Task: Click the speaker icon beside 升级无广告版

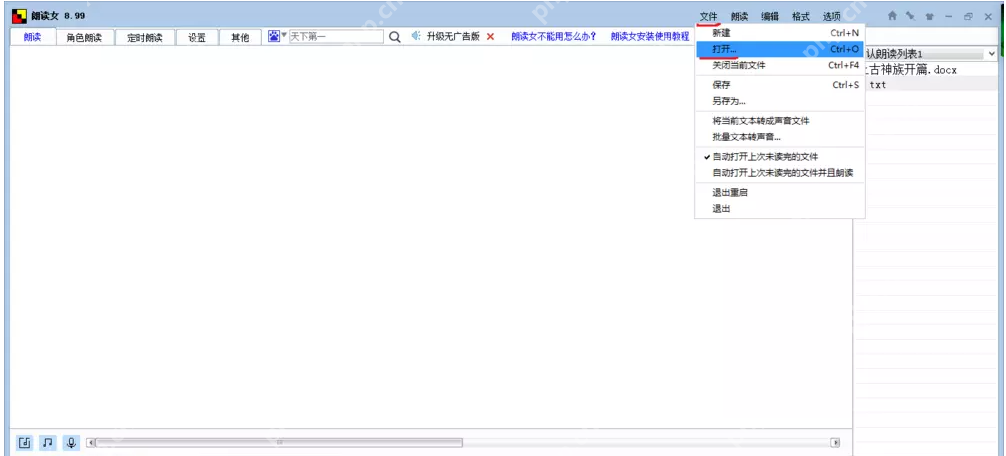Action: pos(416,36)
